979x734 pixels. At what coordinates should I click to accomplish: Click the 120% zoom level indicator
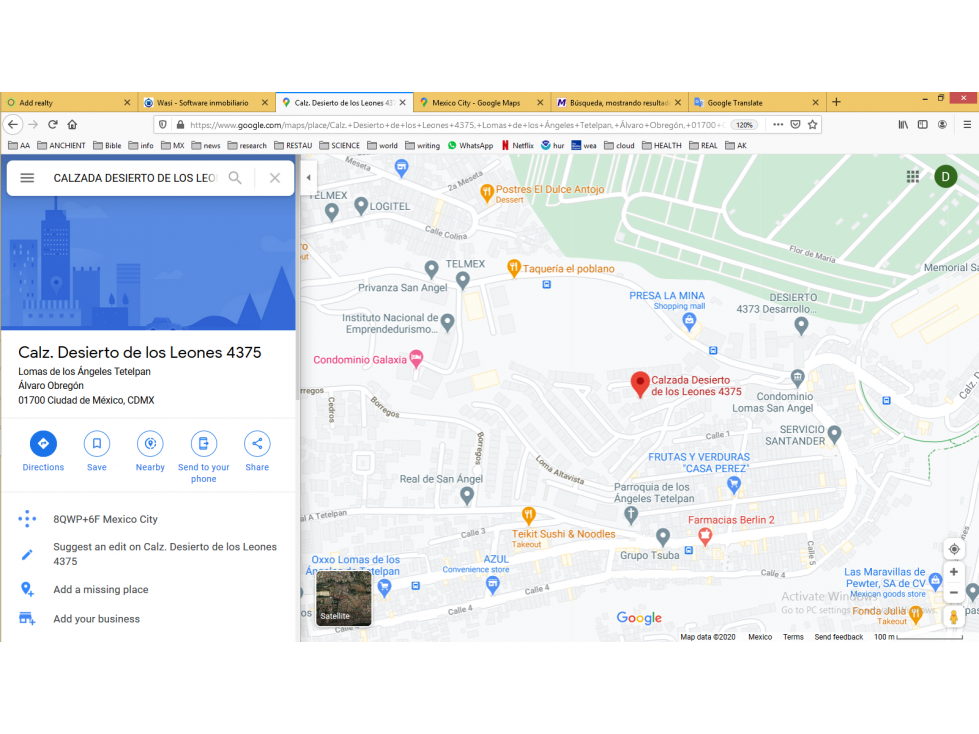click(744, 125)
